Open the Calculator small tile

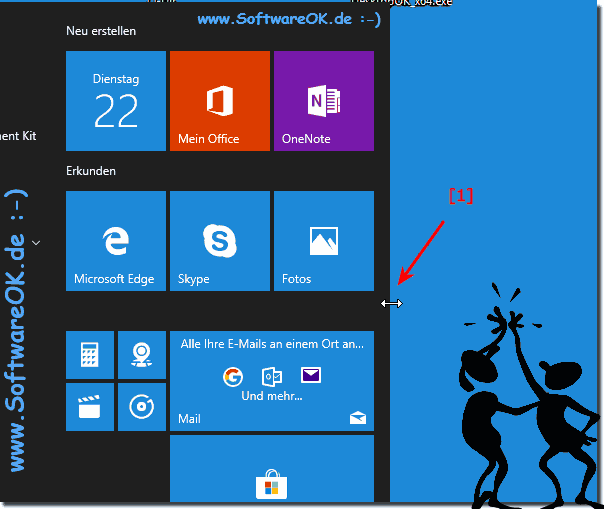tap(90, 355)
